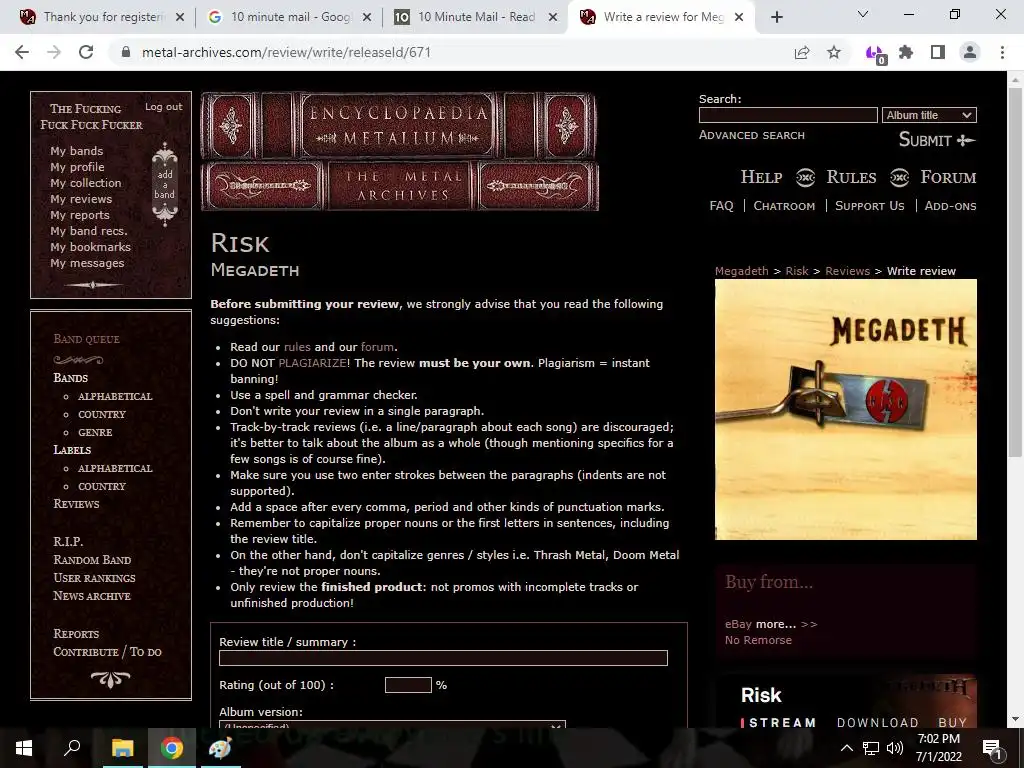Click the share page icon in address bar
Viewport: 1024px width, 768px height.
point(802,52)
